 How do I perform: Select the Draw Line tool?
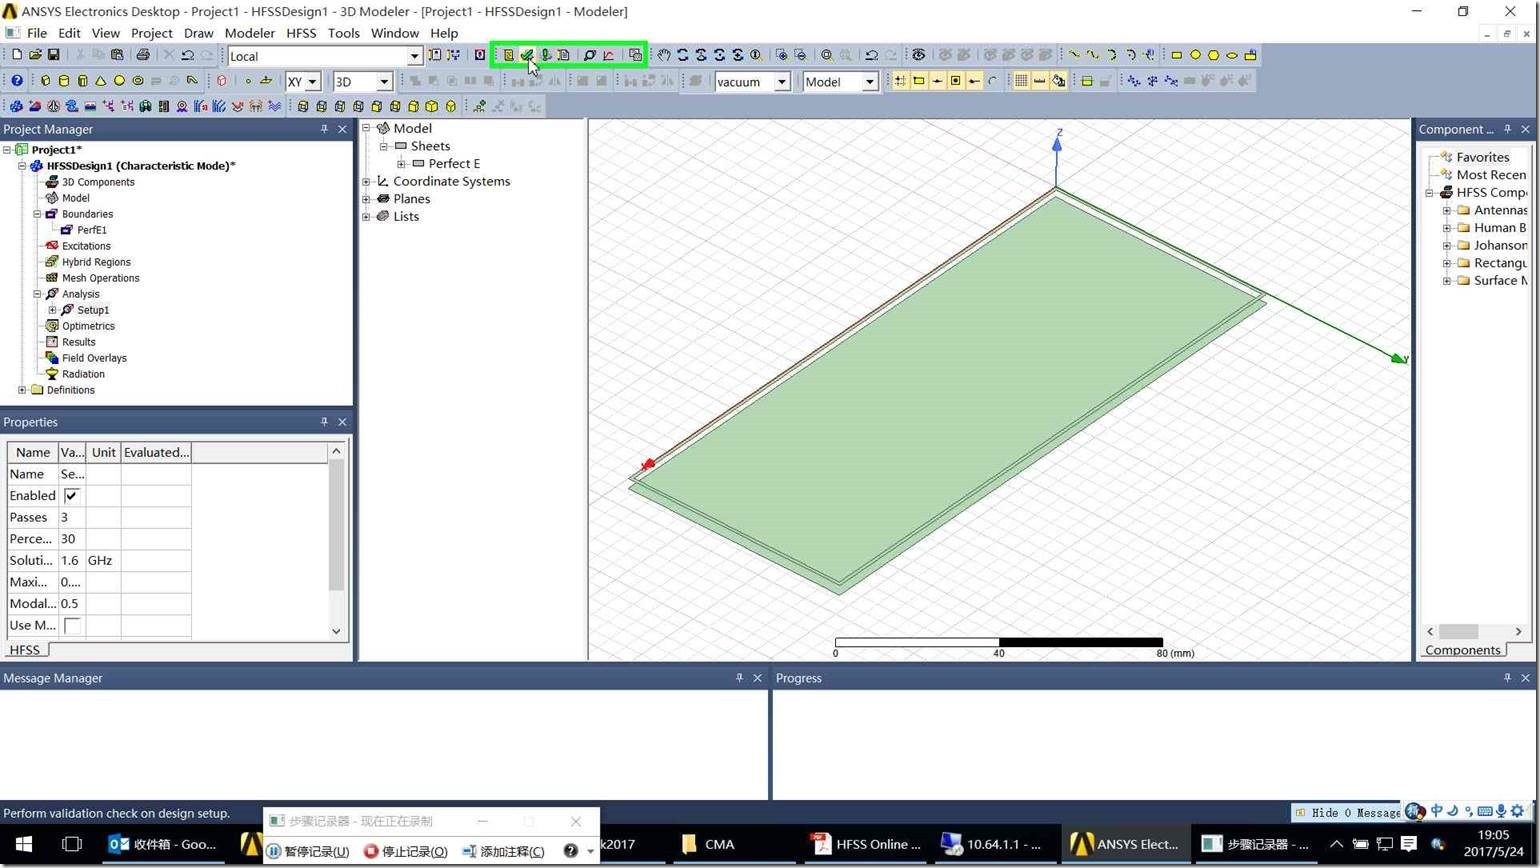[1074, 55]
